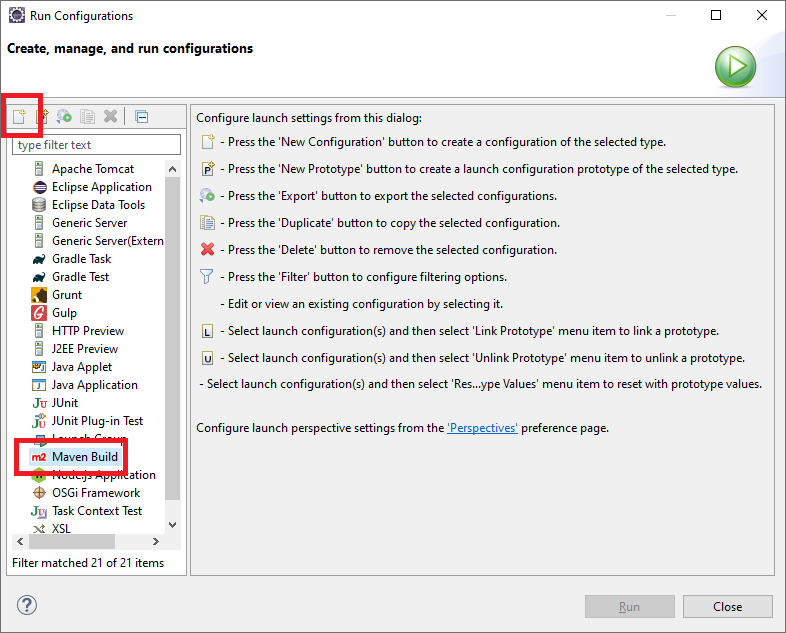Click the Apache Tomcat server icon
The height and width of the screenshot is (633, 786).
[39, 169]
